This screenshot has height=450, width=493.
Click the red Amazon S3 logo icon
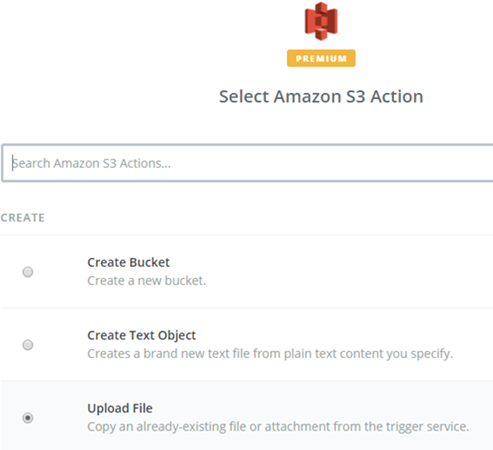[321, 21]
